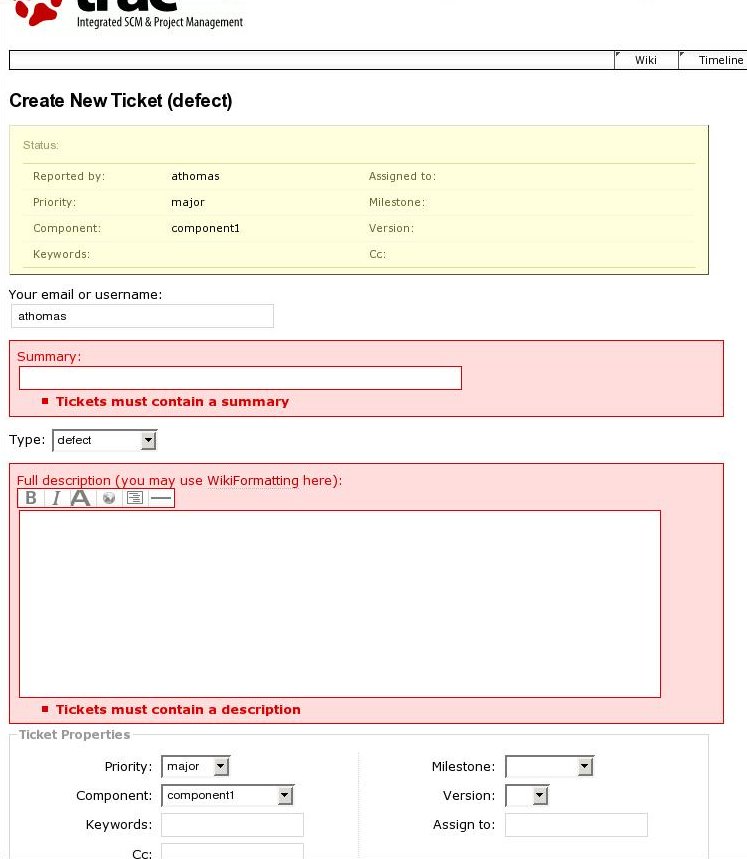Screen dimensions: 747x859
Task: Go to the Wiki navigation tab
Action: tap(645, 60)
